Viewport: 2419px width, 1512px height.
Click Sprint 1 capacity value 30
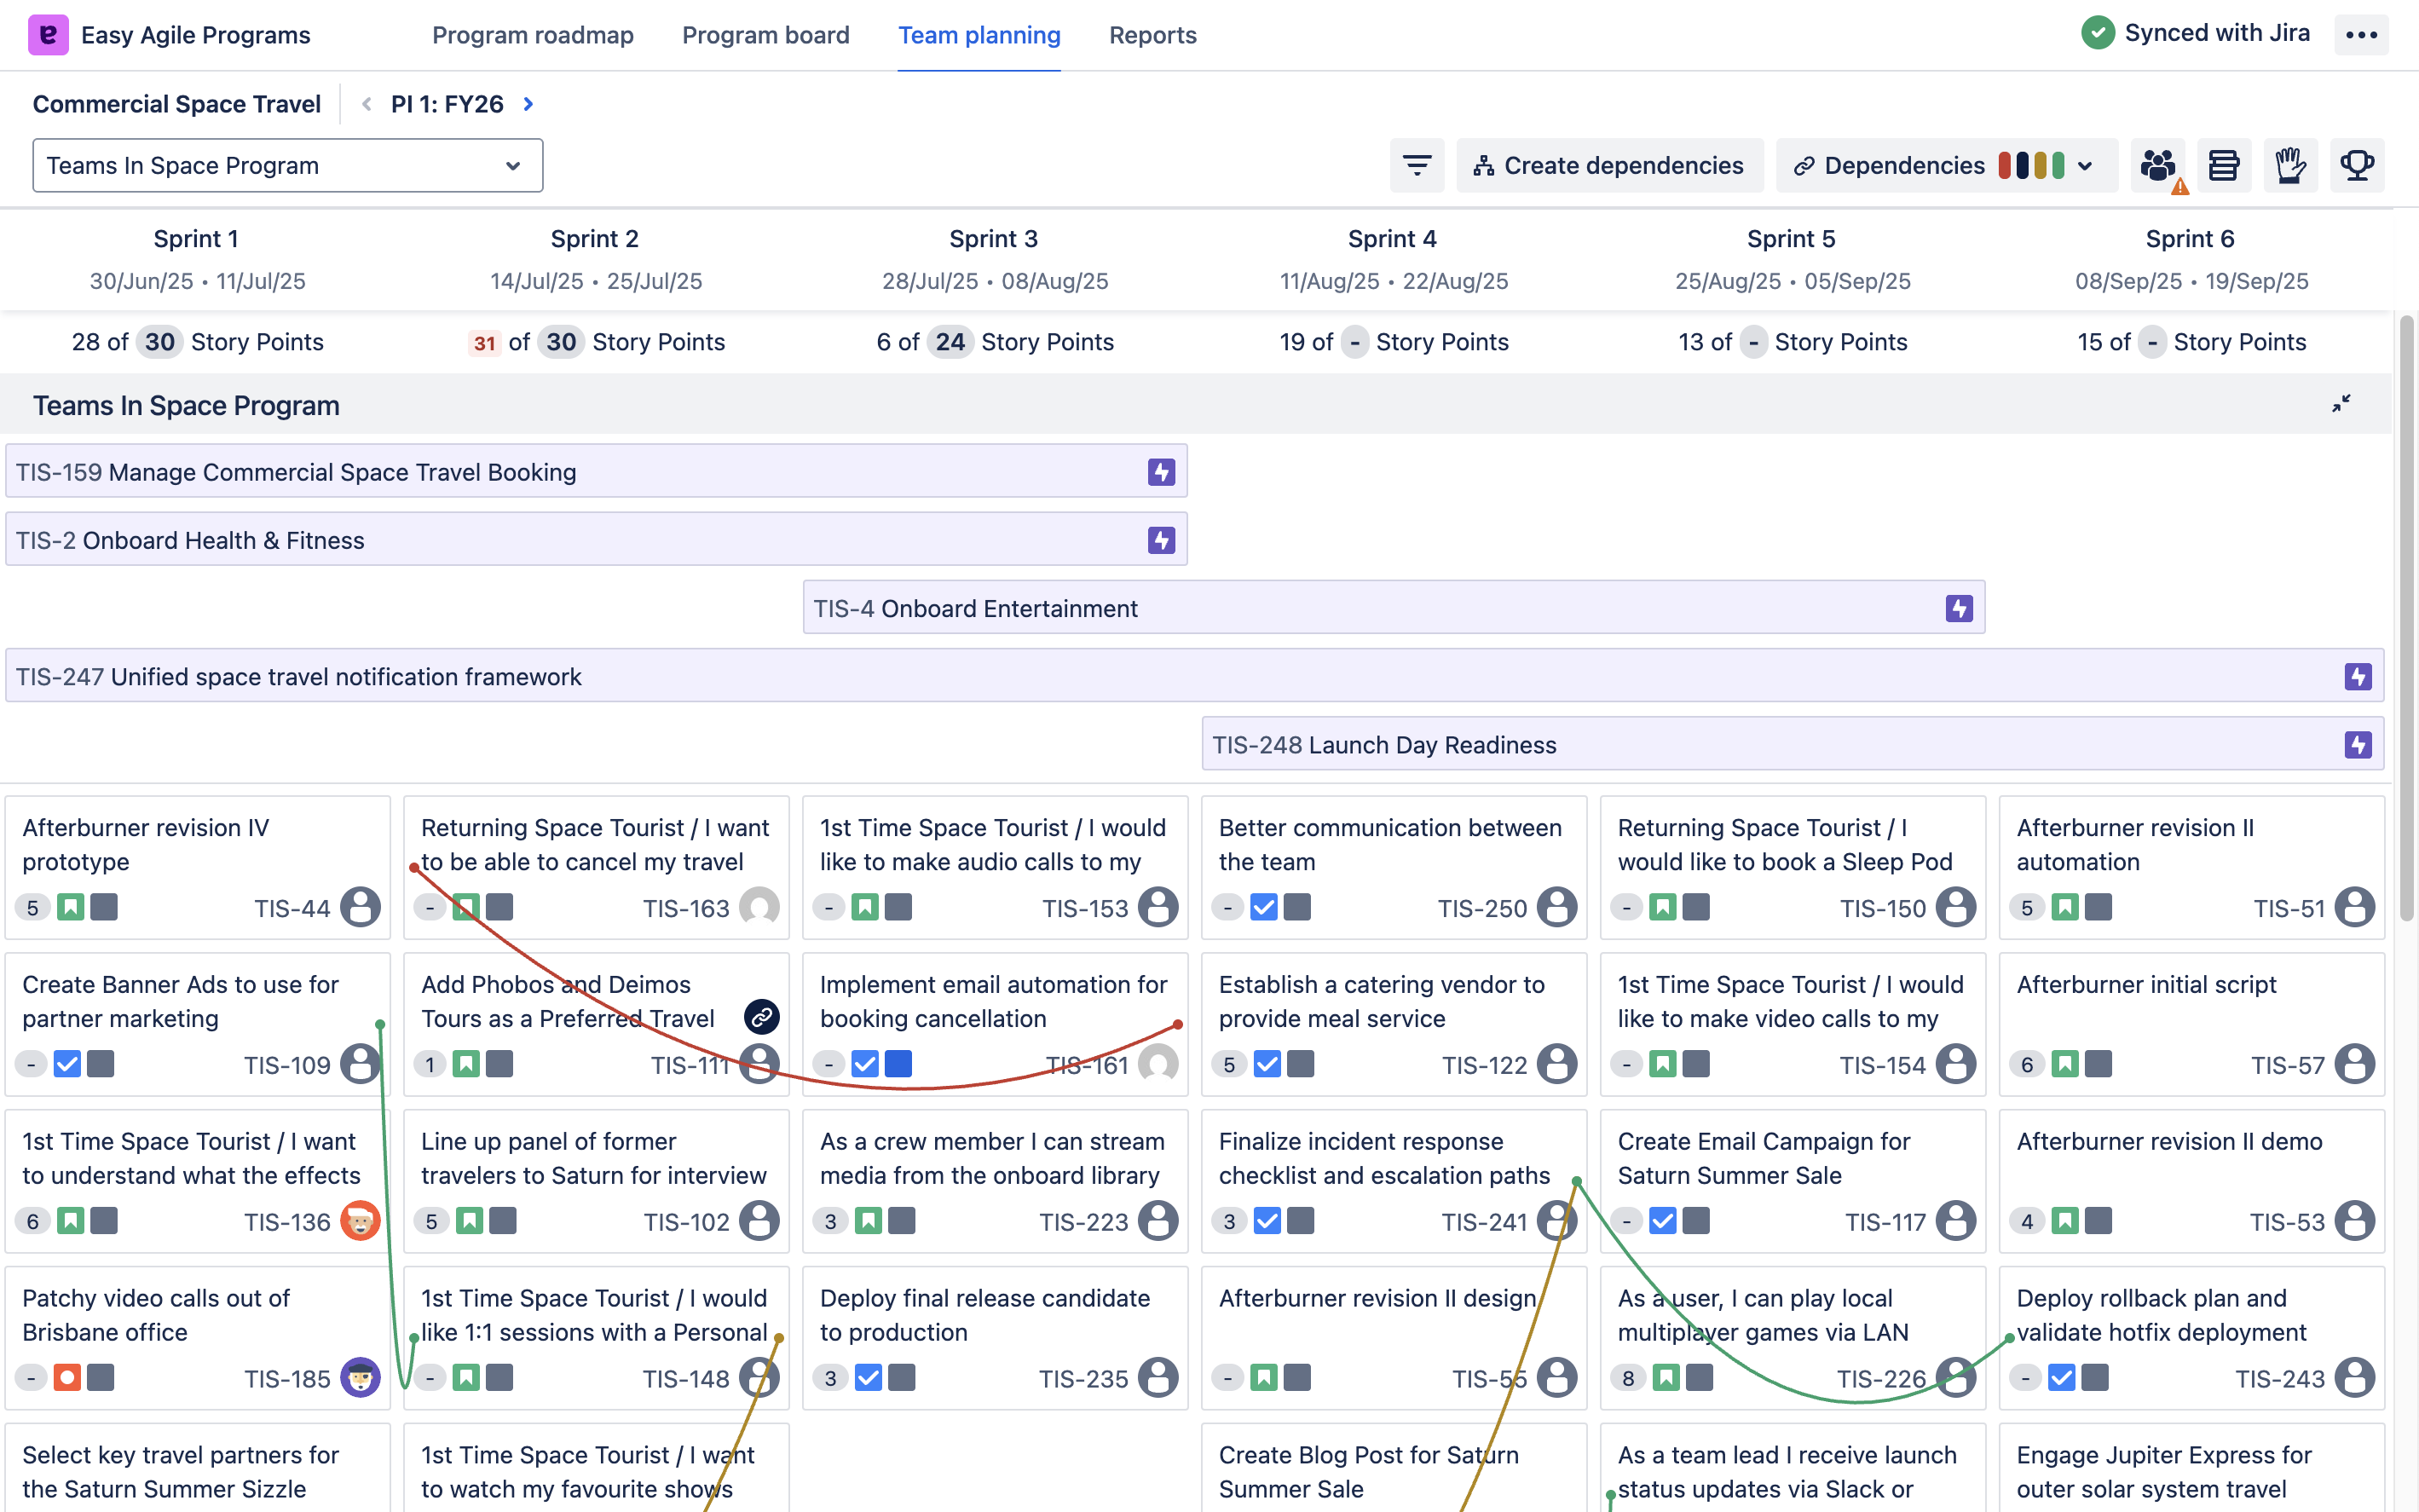[159, 342]
